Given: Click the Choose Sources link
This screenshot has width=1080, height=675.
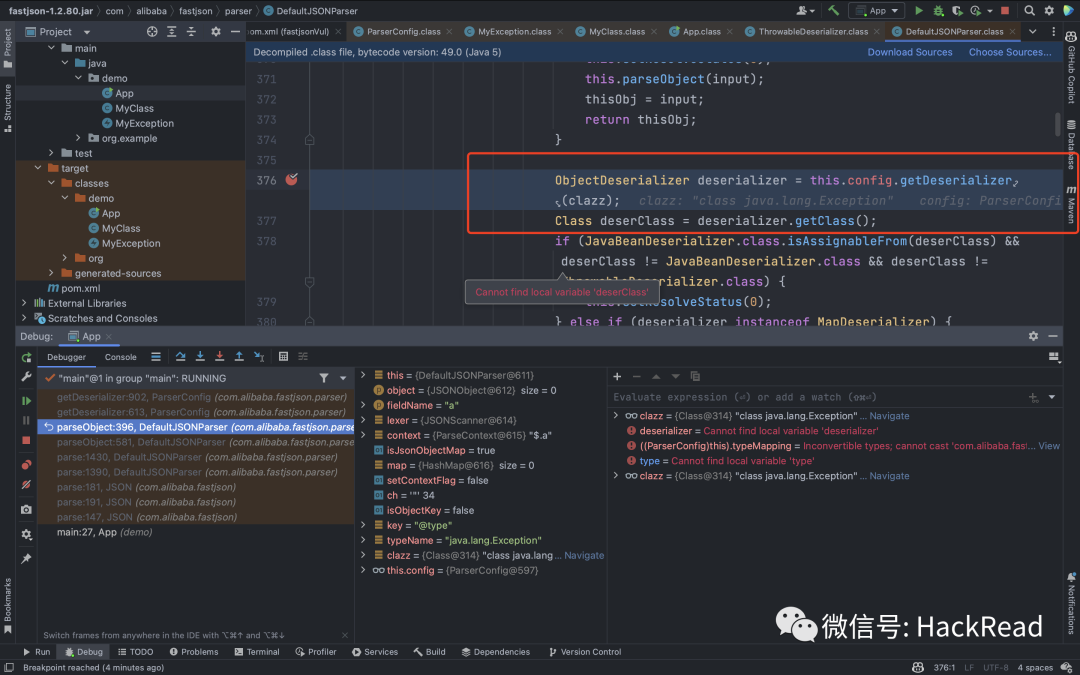Looking at the screenshot, I should pyautogui.click(x=1009, y=52).
